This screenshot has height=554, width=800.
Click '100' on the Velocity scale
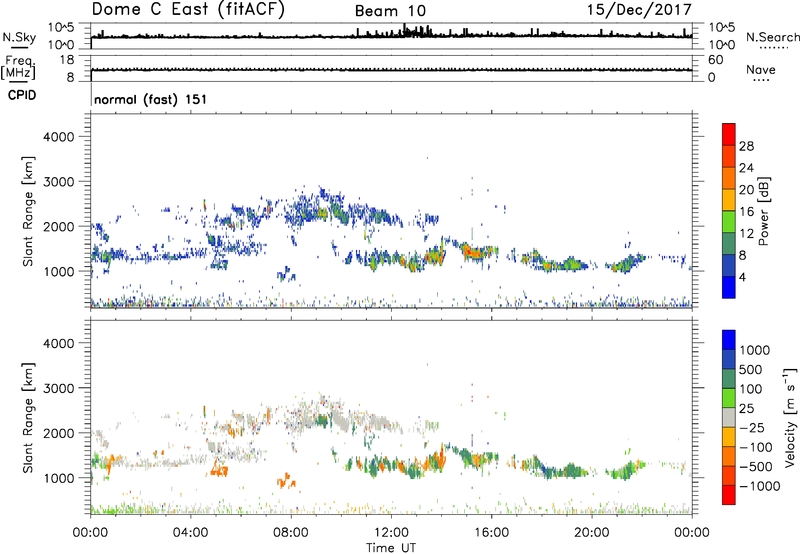click(751, 389)
